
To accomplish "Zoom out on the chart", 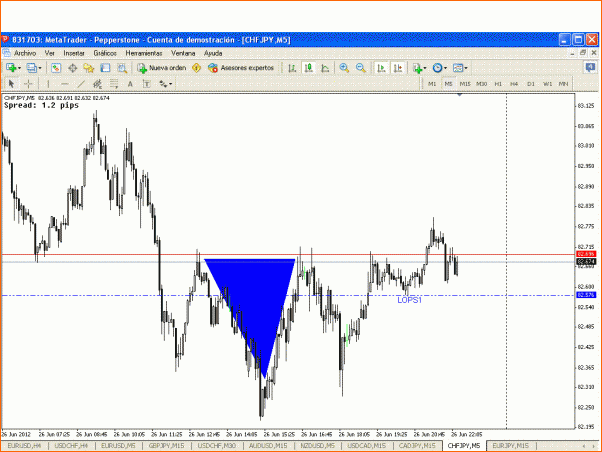I will (x=361, y=68).
